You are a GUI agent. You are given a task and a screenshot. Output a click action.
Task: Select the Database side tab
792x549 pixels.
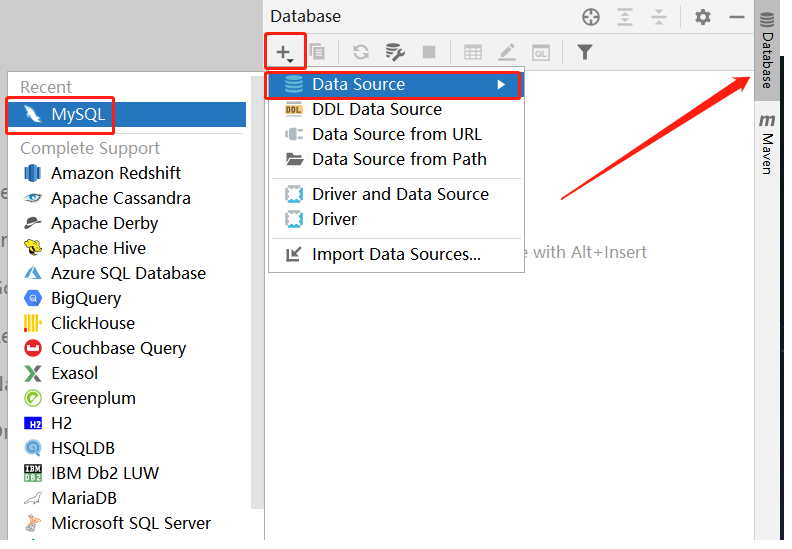[x=767, y=51]
